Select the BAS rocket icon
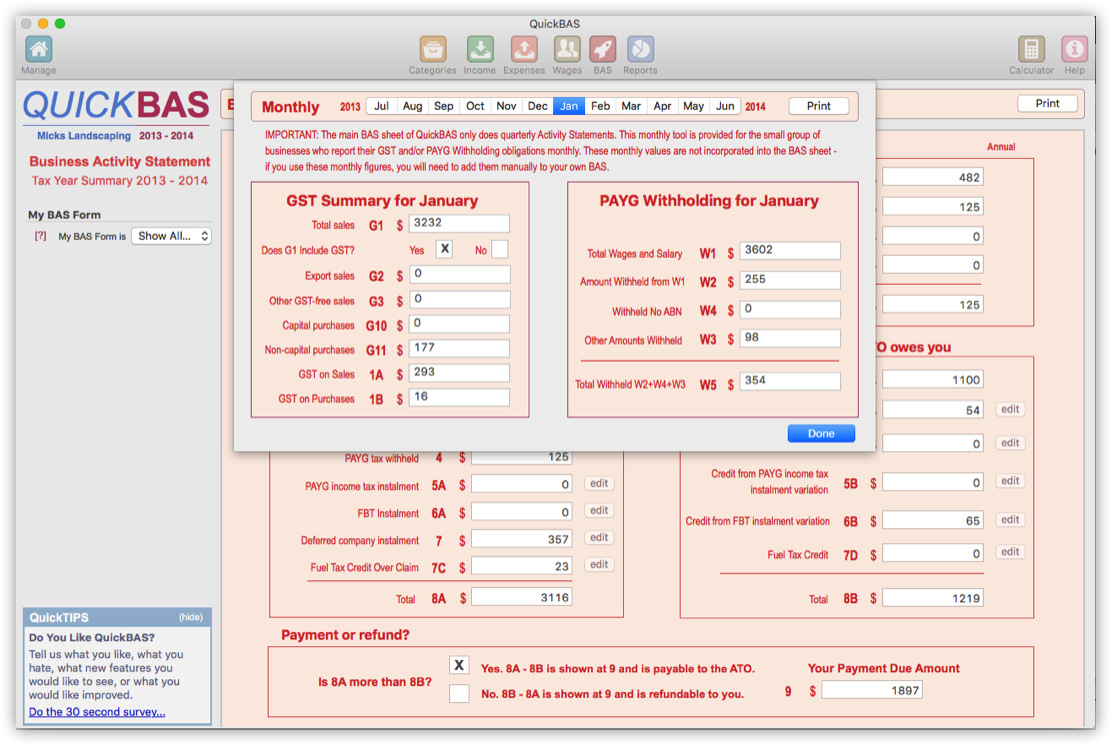1112x746 pixels. click(602, 49)
